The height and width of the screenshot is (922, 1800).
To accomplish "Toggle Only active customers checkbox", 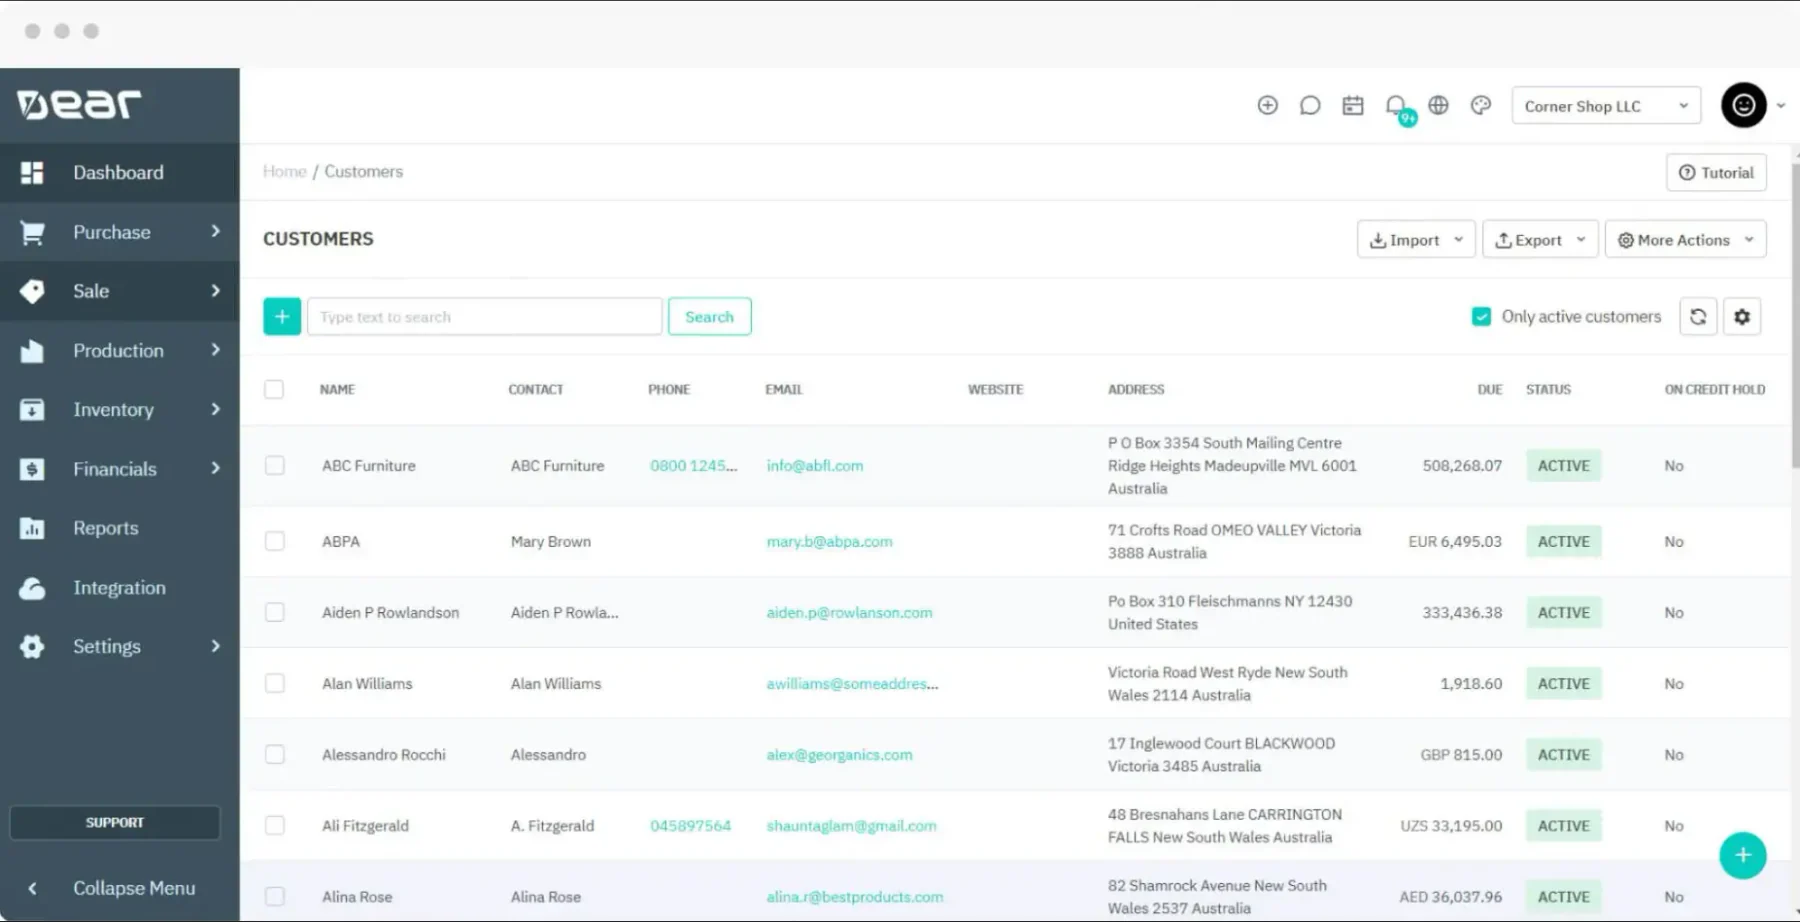I will click(1482, 317).
